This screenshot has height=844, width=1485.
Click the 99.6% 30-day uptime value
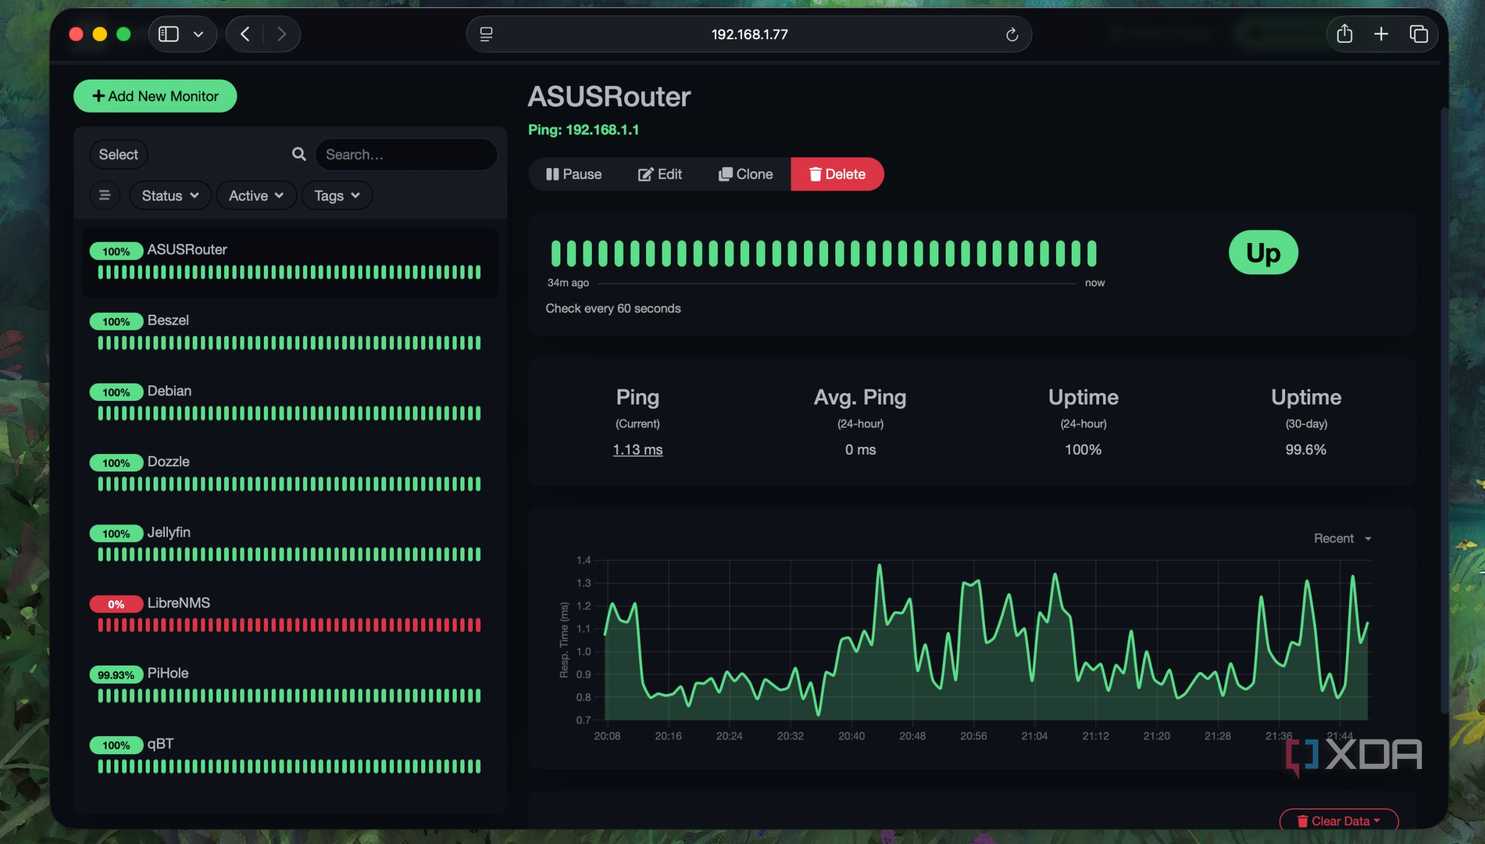1305,450
